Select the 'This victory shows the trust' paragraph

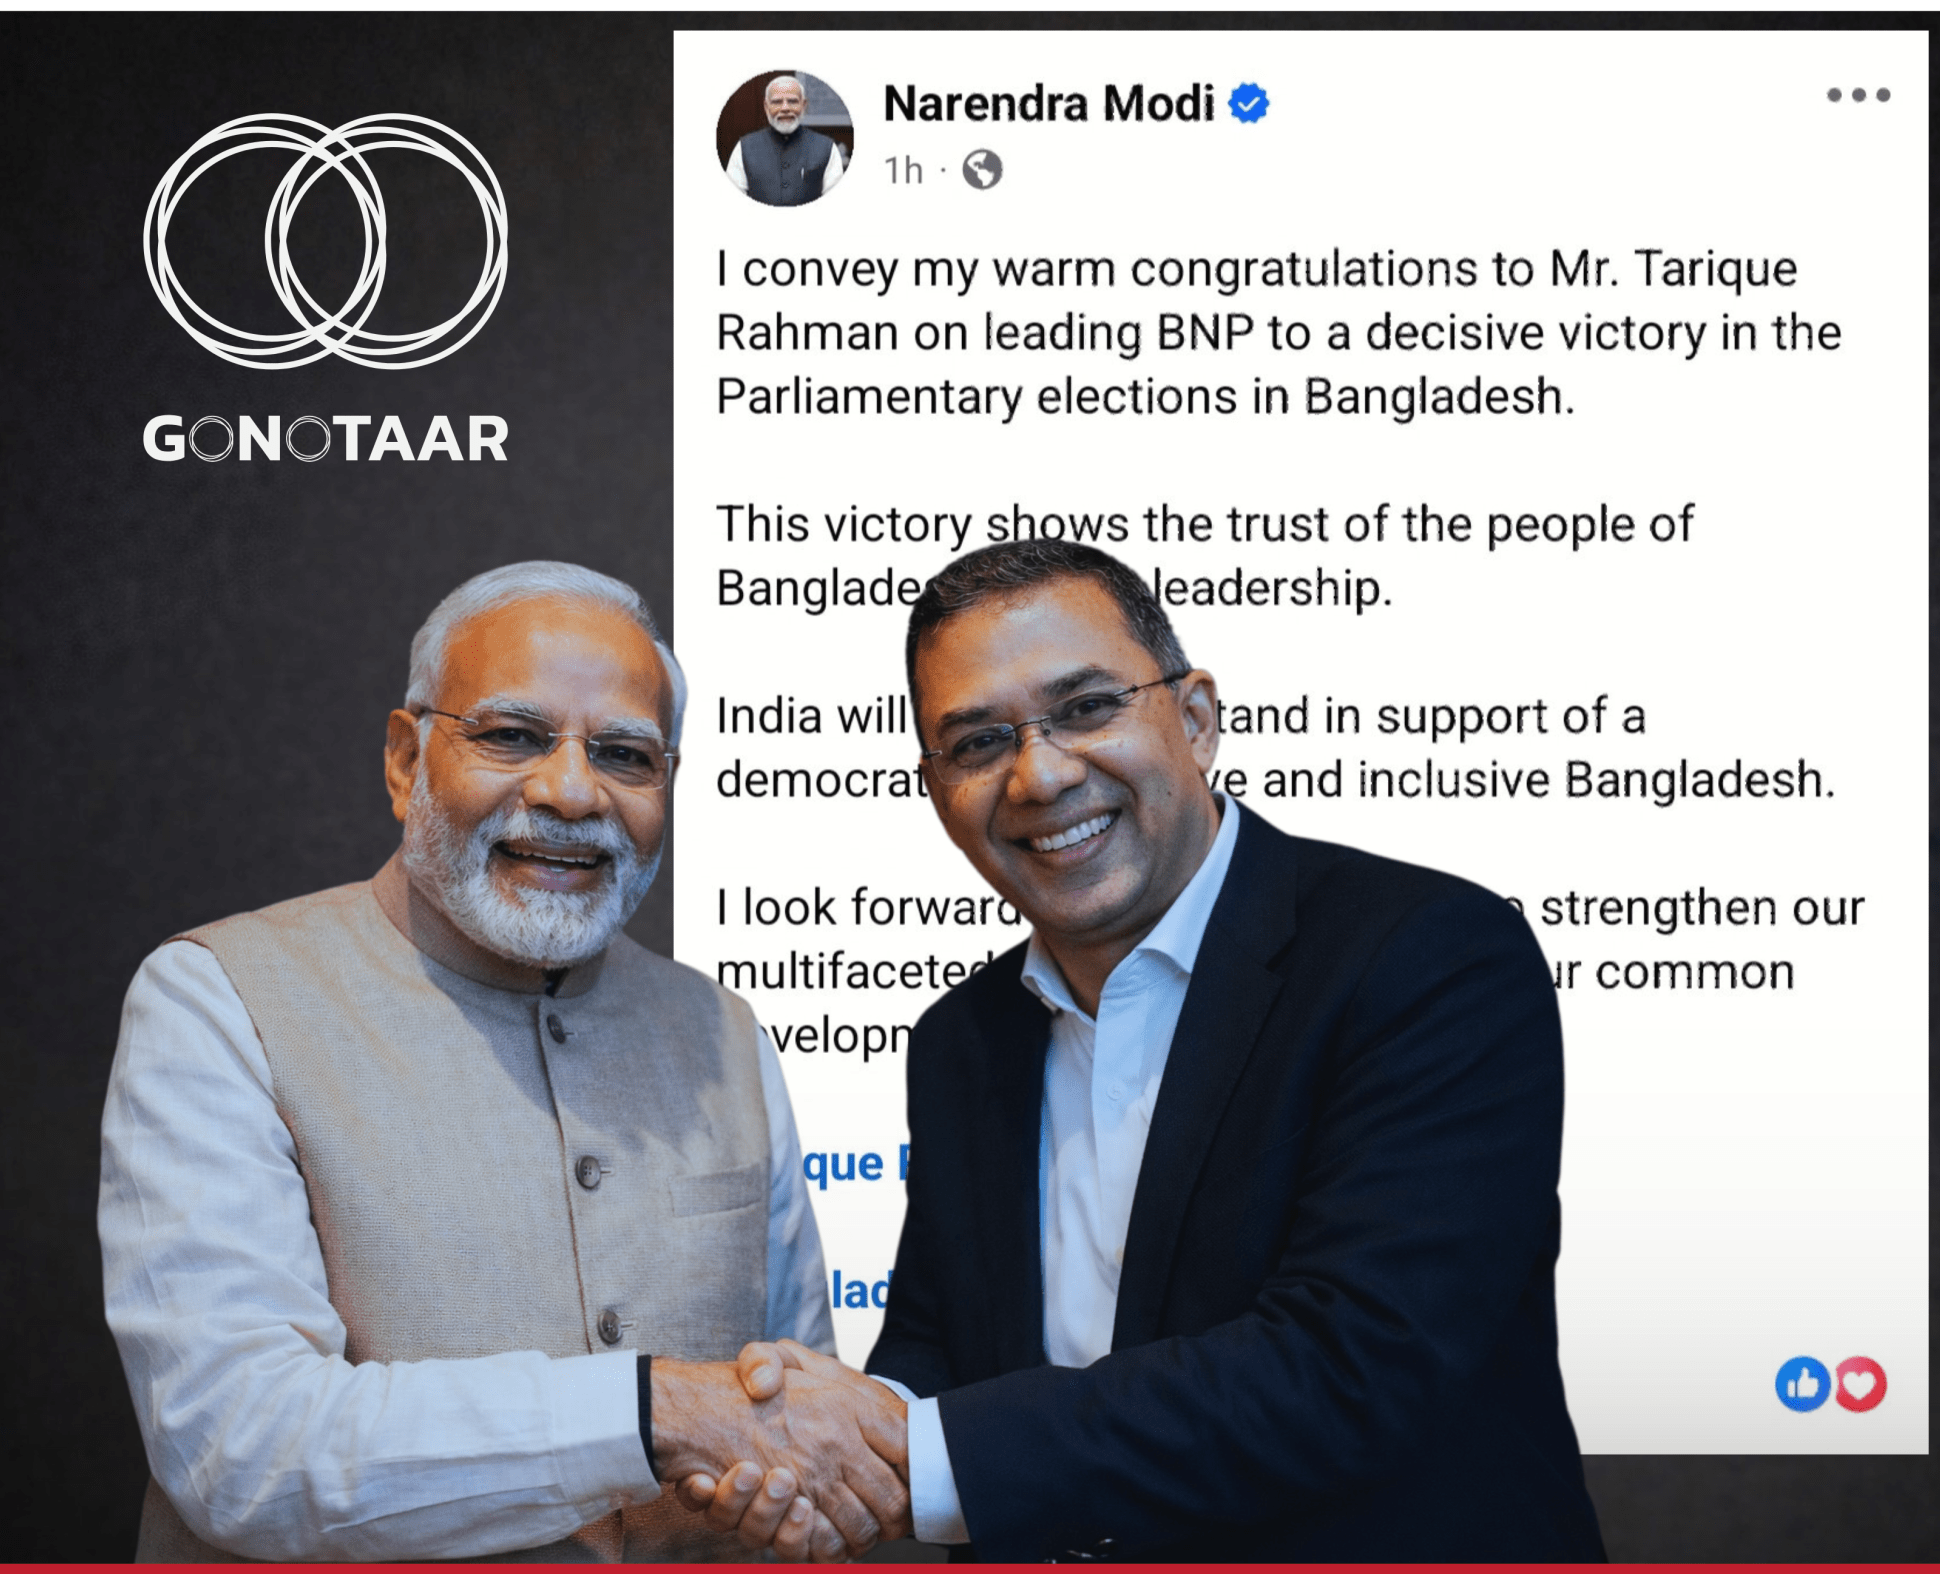1205,555
